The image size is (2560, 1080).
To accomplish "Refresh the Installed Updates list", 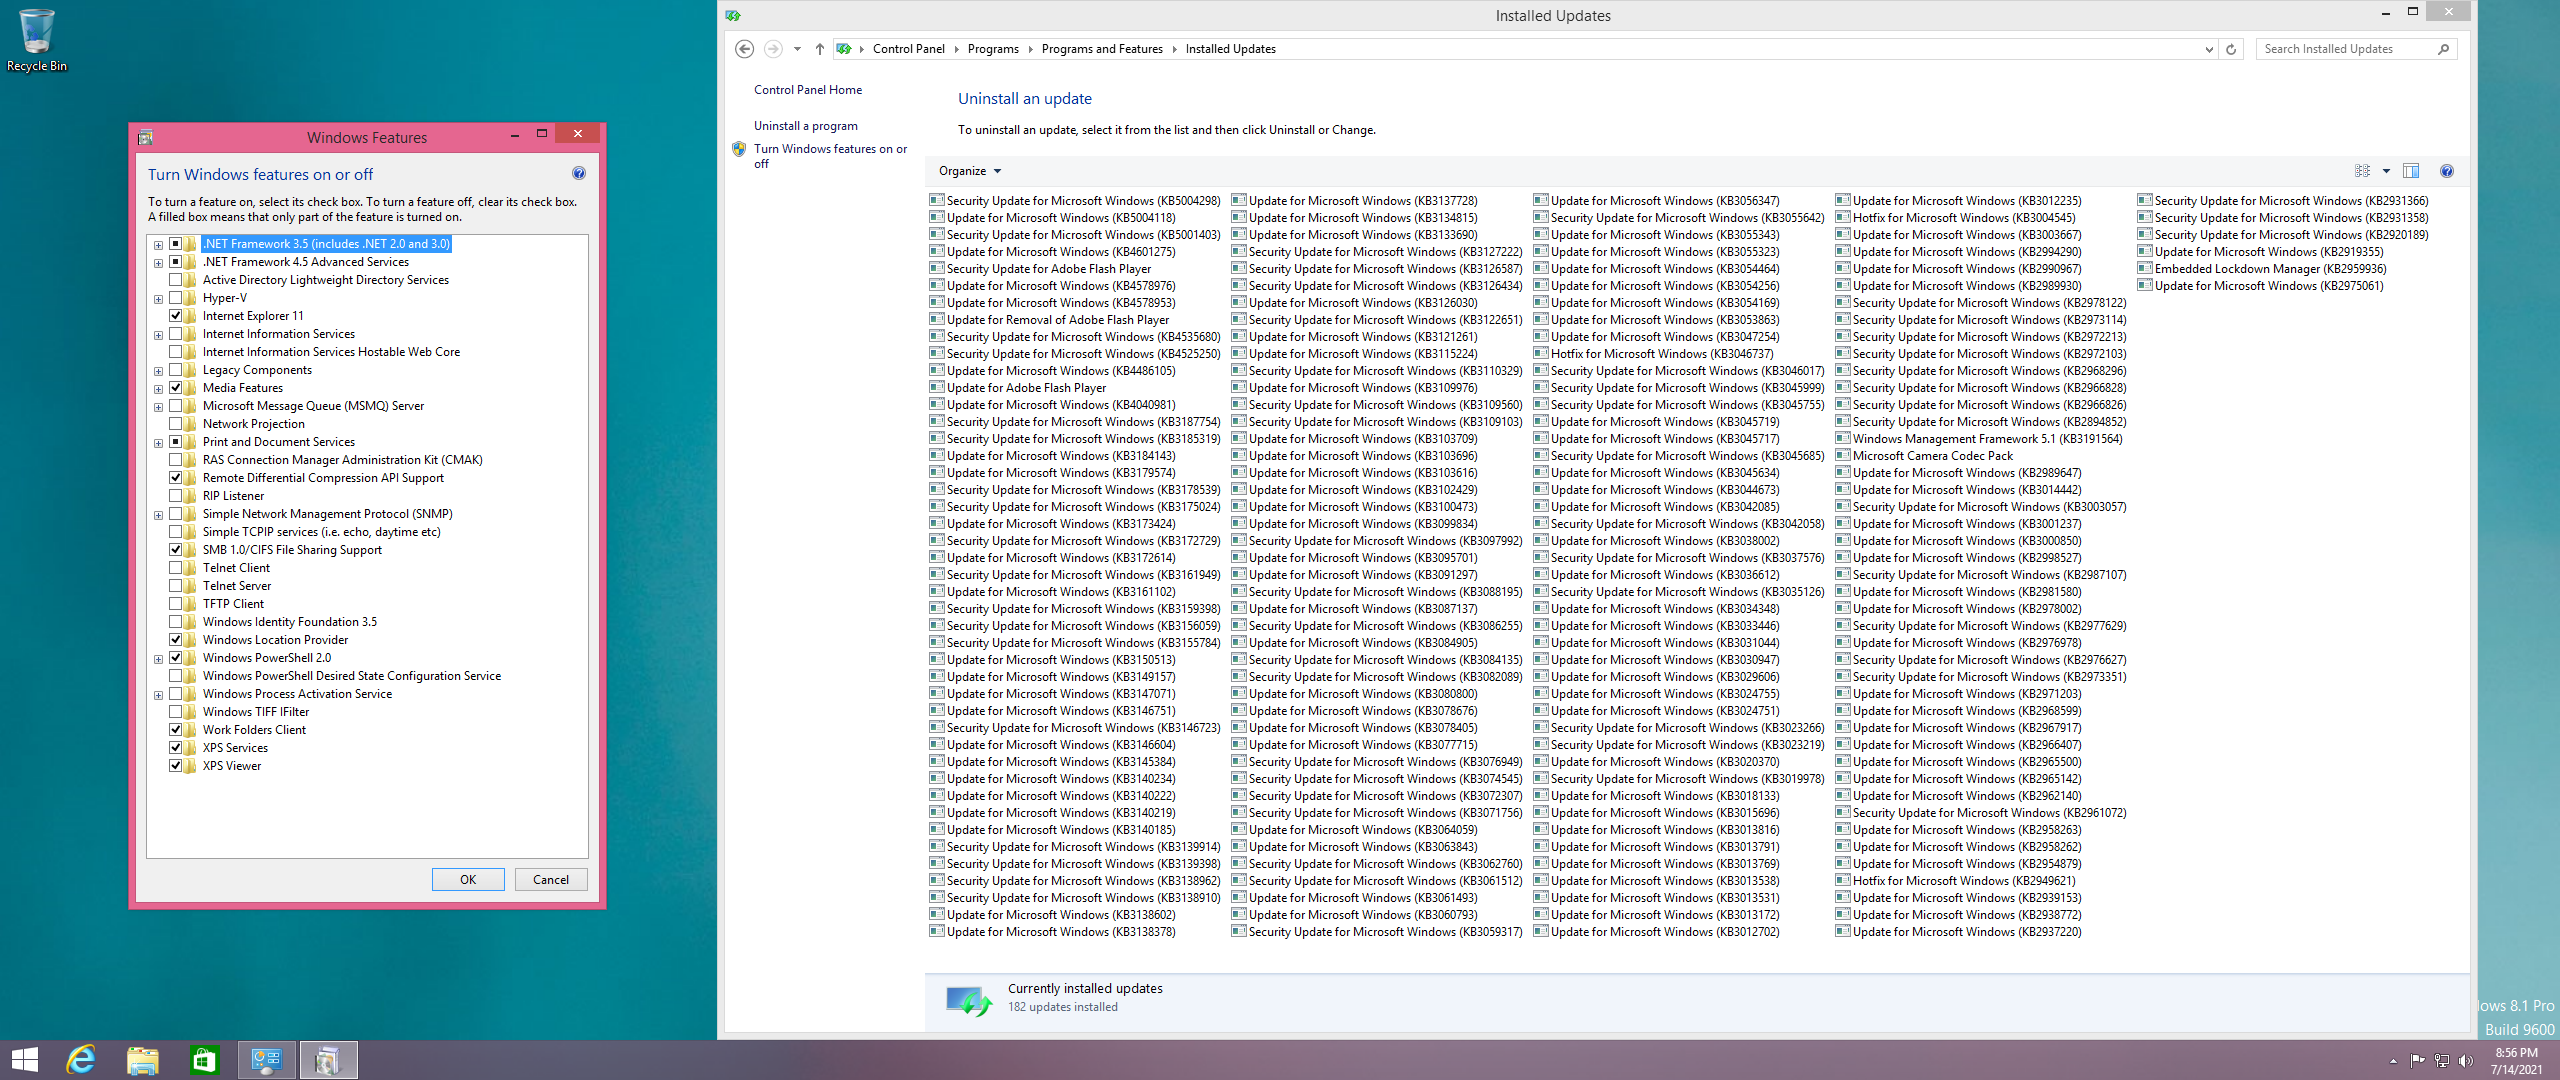I will tap(2231, 49).
